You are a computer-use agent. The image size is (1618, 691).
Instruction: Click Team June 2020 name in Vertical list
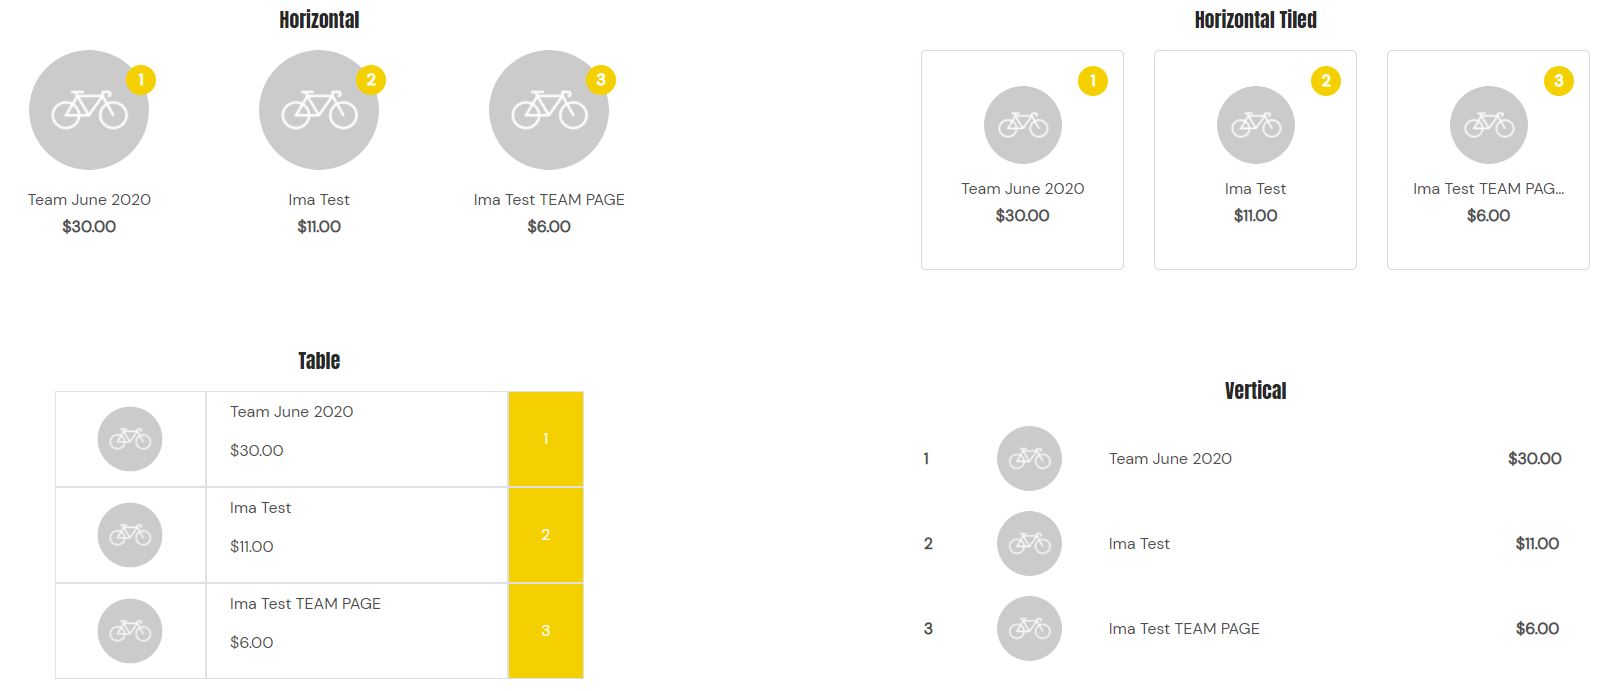(x=1170, y=459)
